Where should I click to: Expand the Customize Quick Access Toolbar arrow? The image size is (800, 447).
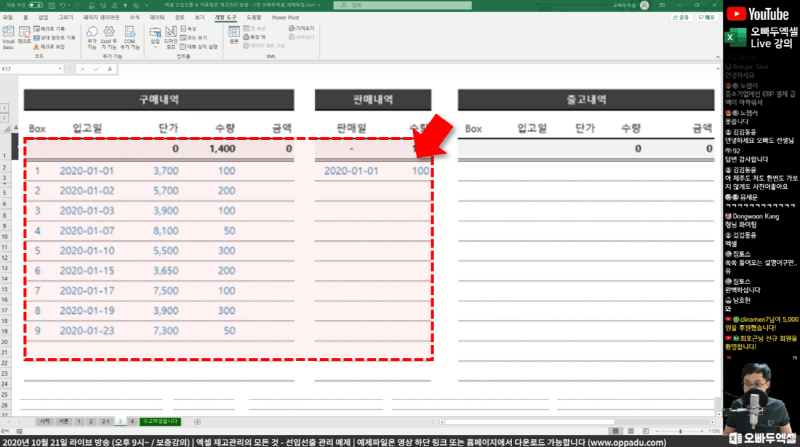pyautogui.click(x=147, y=5)
